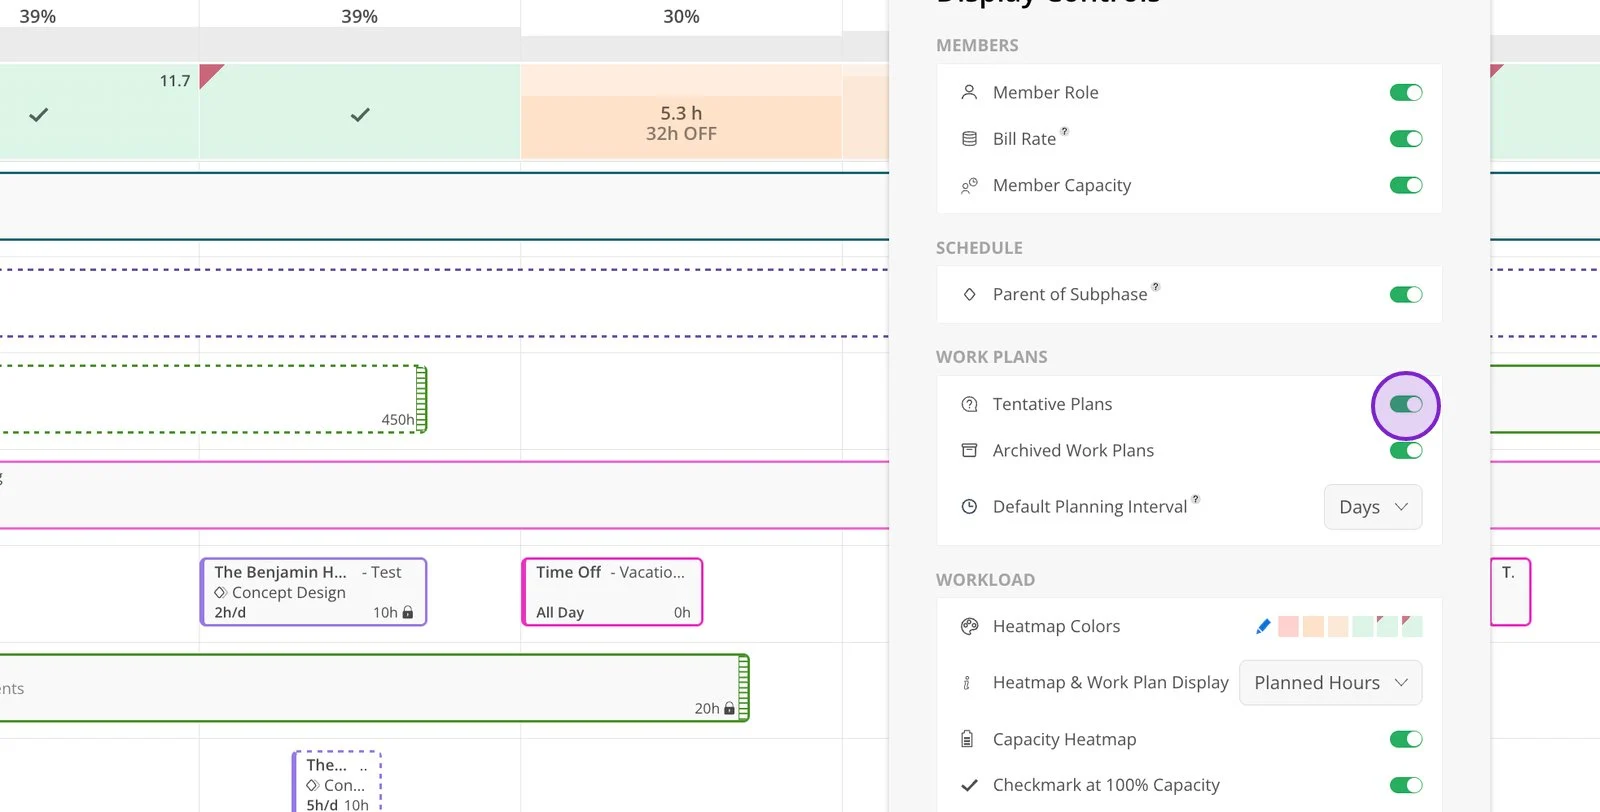Open the Default Planning Interval Days dropdown
1600x812 pixels.
click(x=1373, y=507)
